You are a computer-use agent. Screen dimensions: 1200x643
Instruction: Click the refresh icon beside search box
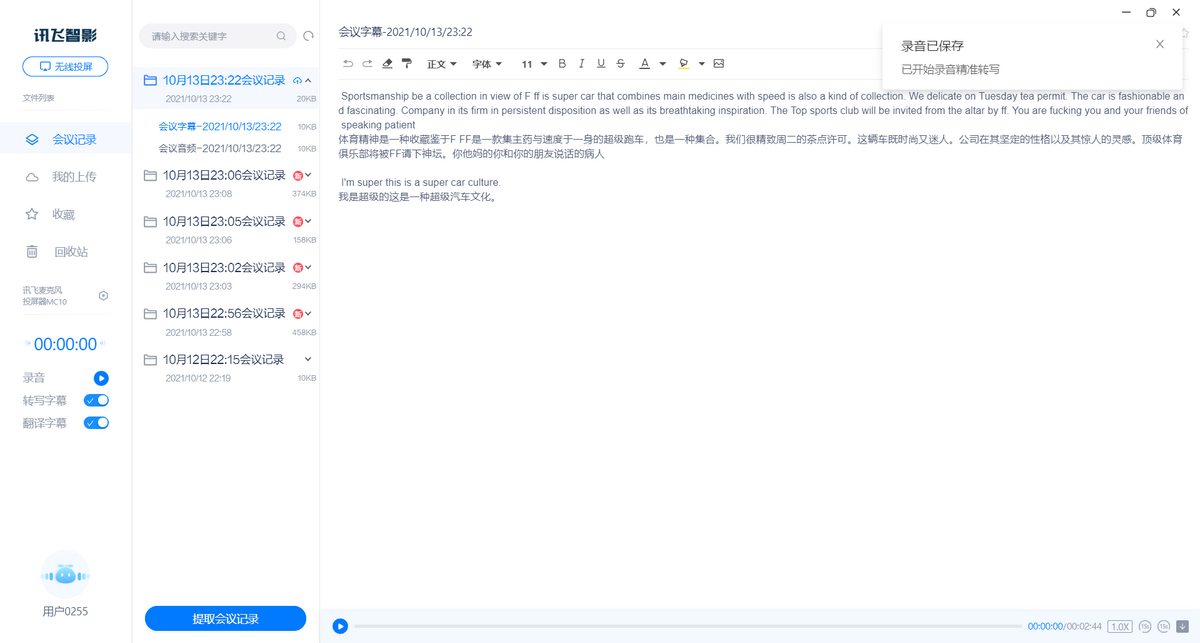[309, 36]
